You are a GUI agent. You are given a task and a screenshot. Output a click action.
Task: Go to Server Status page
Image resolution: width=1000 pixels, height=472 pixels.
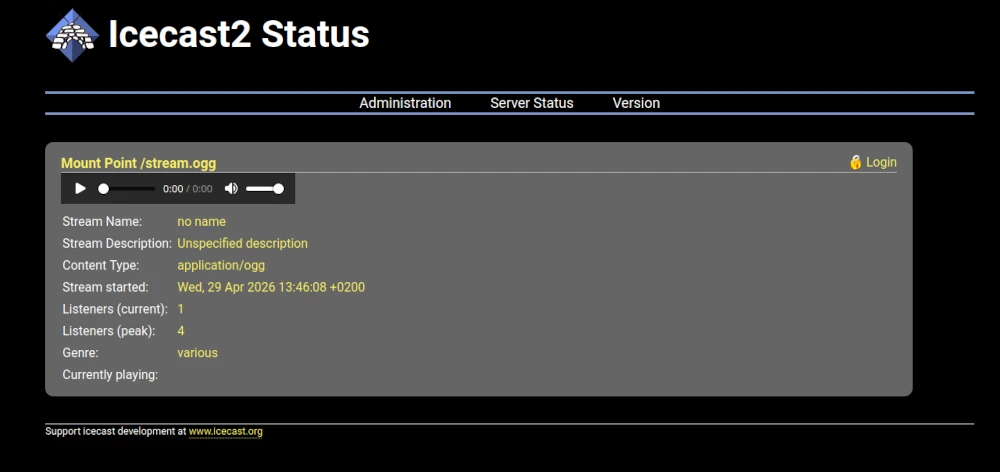(532, 103)
